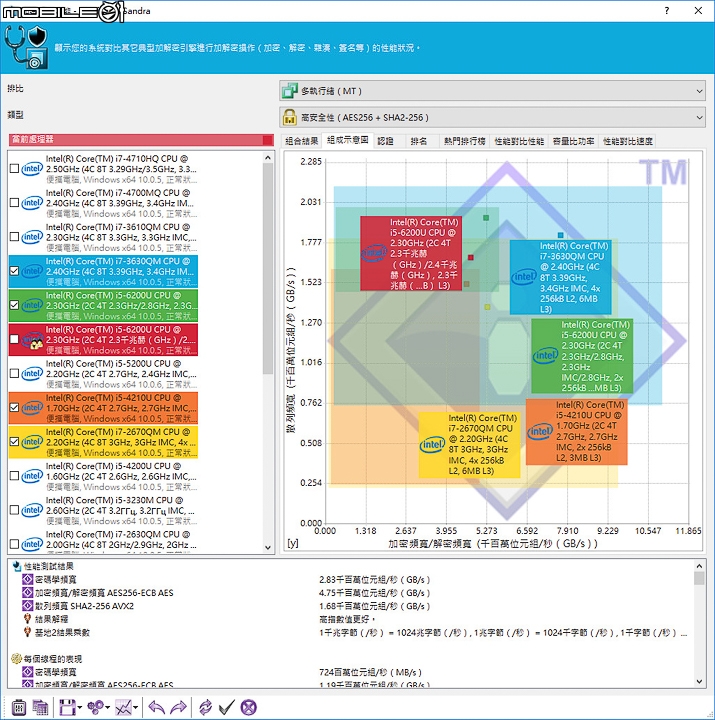Click Intel logo next to i7-3610QM entry

click(32, 237)
